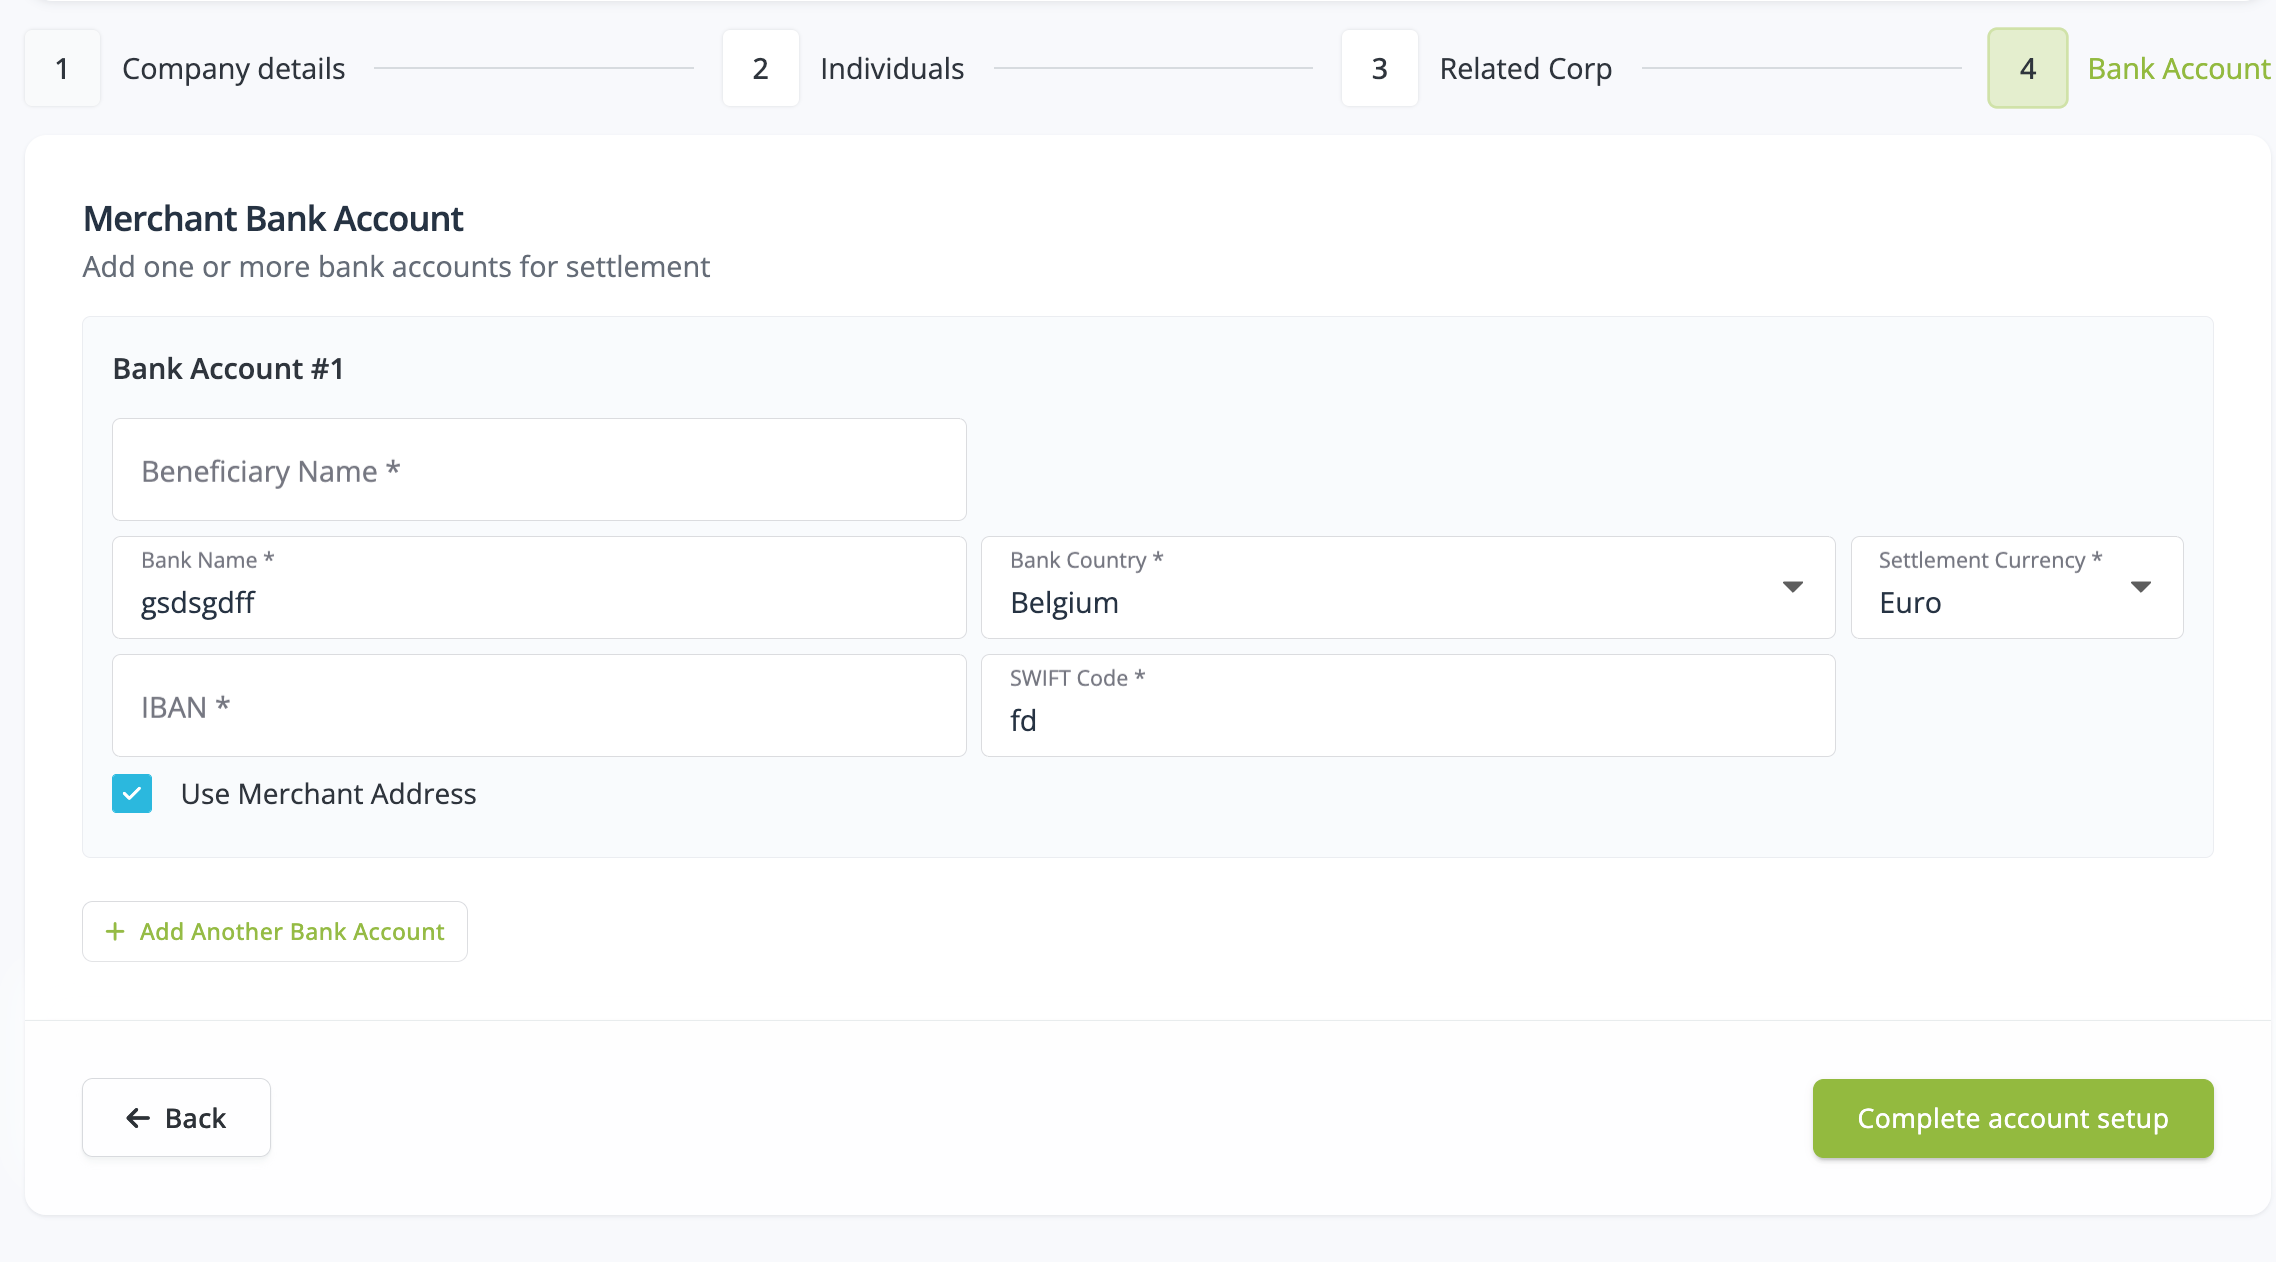
Task: Click the step 4 number badge
Action: 2027,68
